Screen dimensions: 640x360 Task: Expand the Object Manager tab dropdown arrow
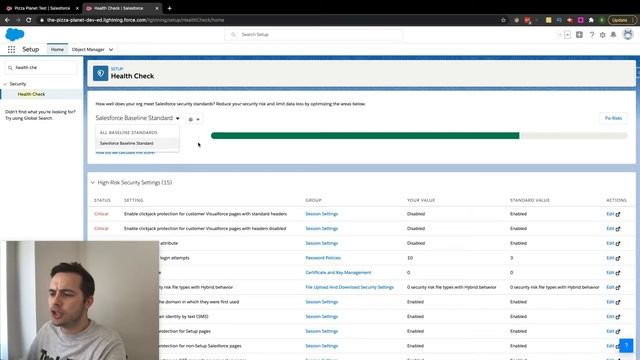pos(111,50)
